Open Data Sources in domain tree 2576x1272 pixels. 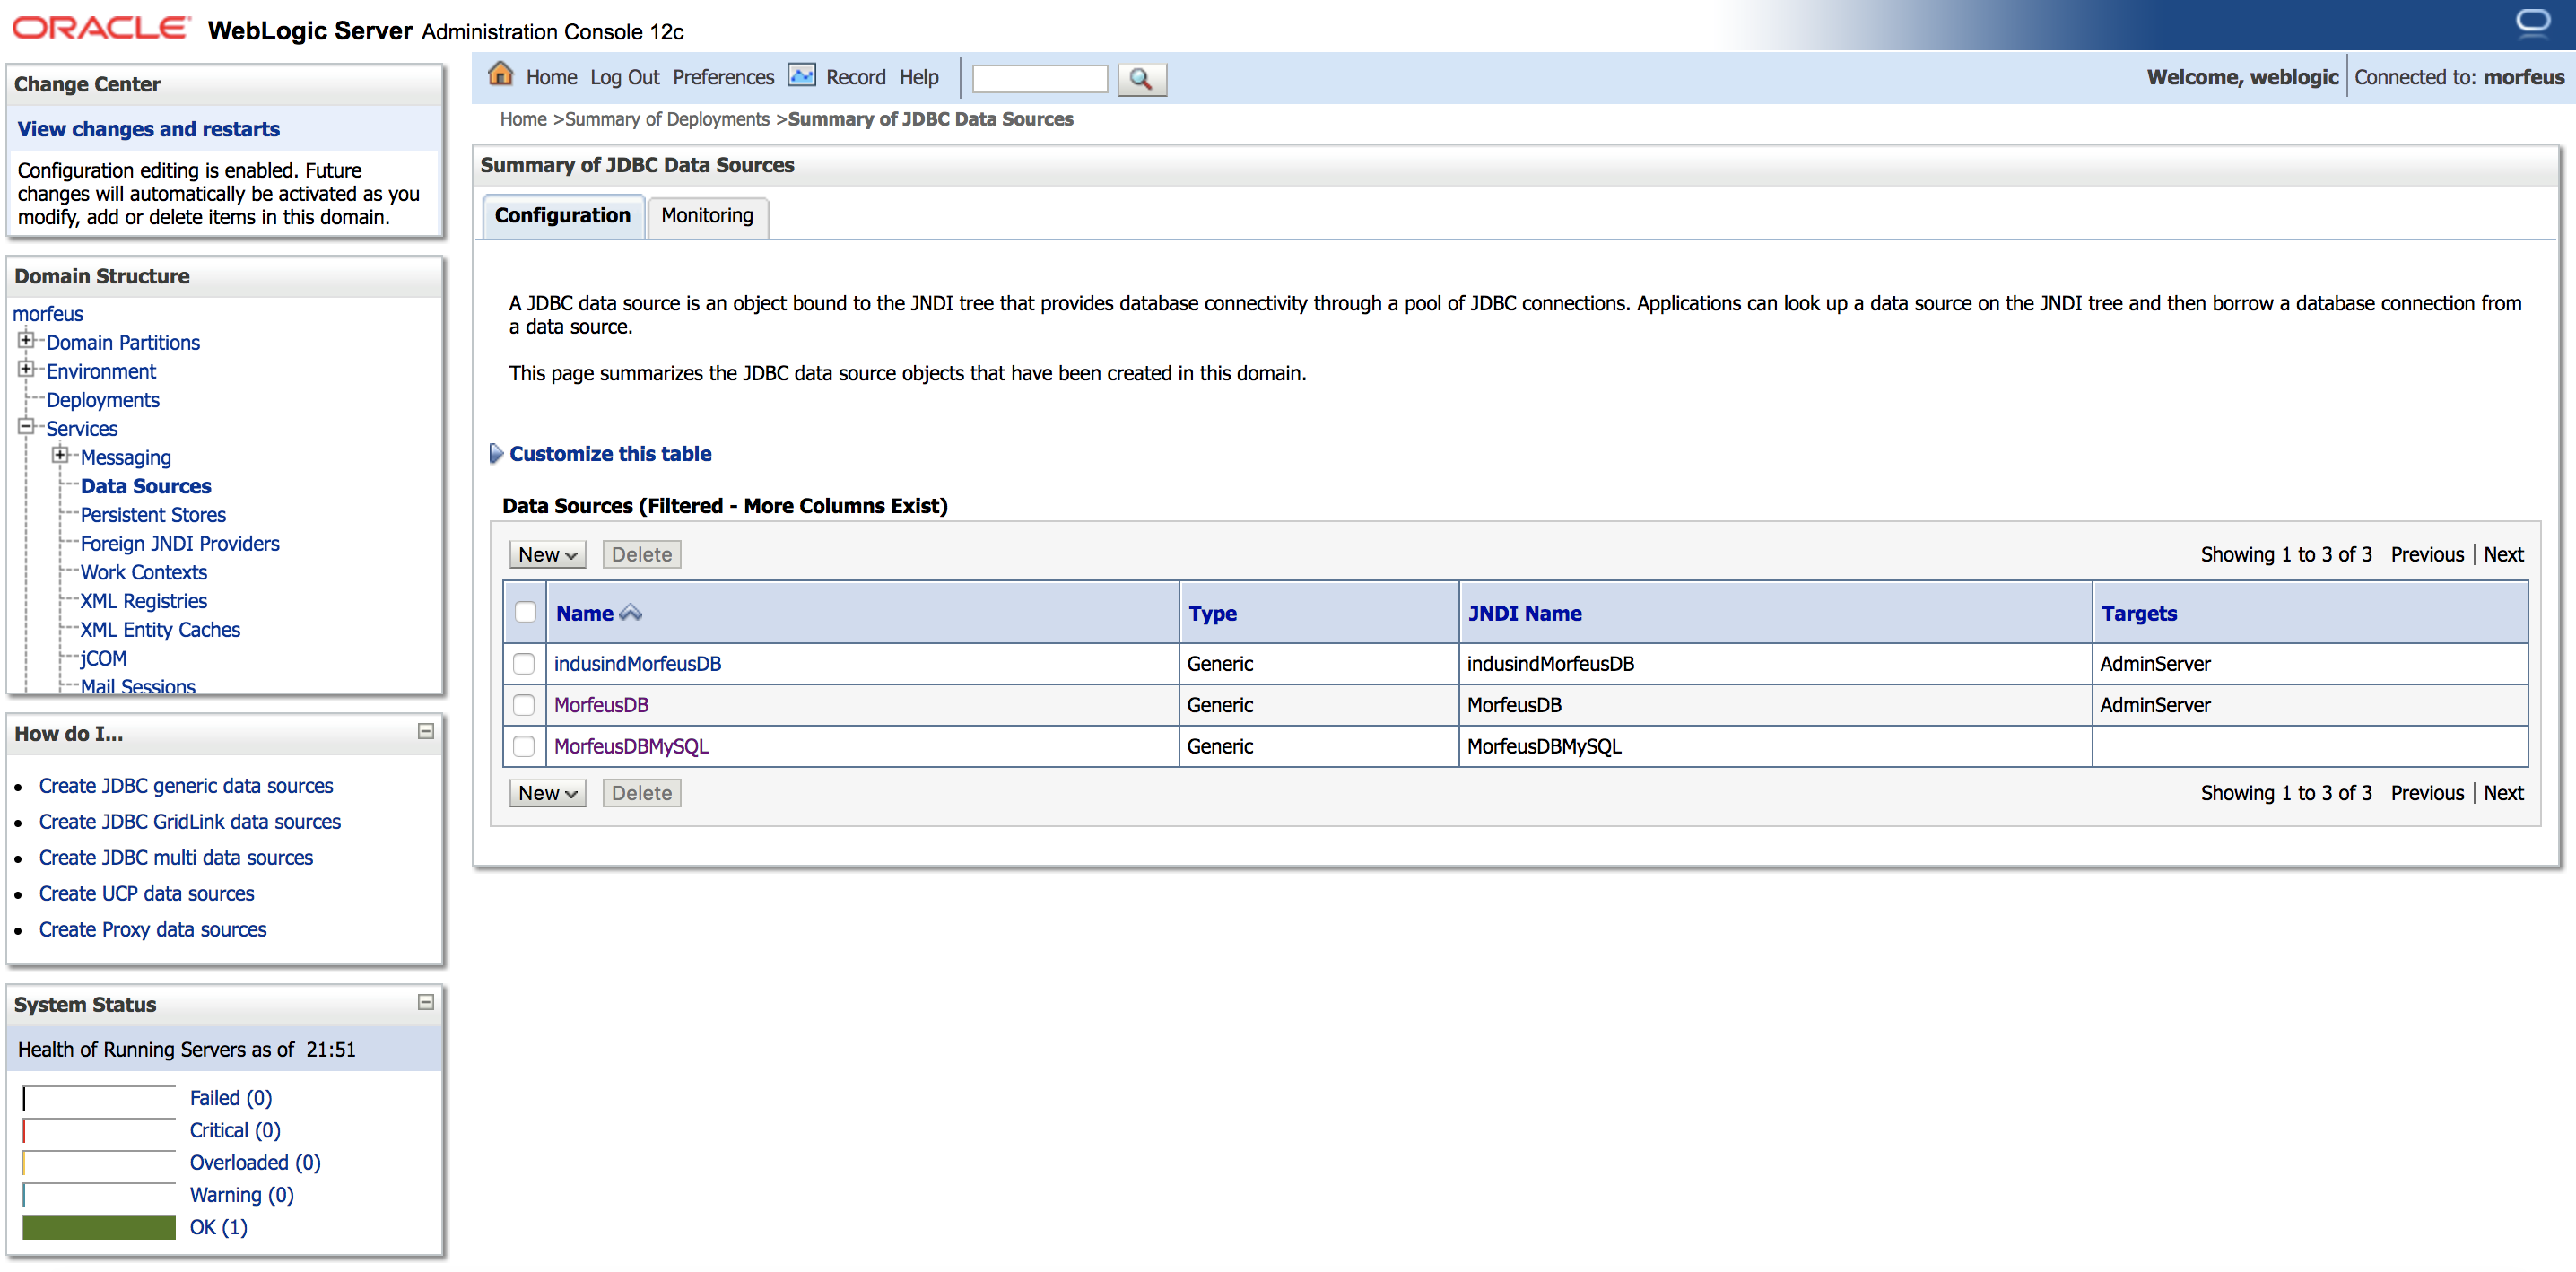(x=146, y=486)
